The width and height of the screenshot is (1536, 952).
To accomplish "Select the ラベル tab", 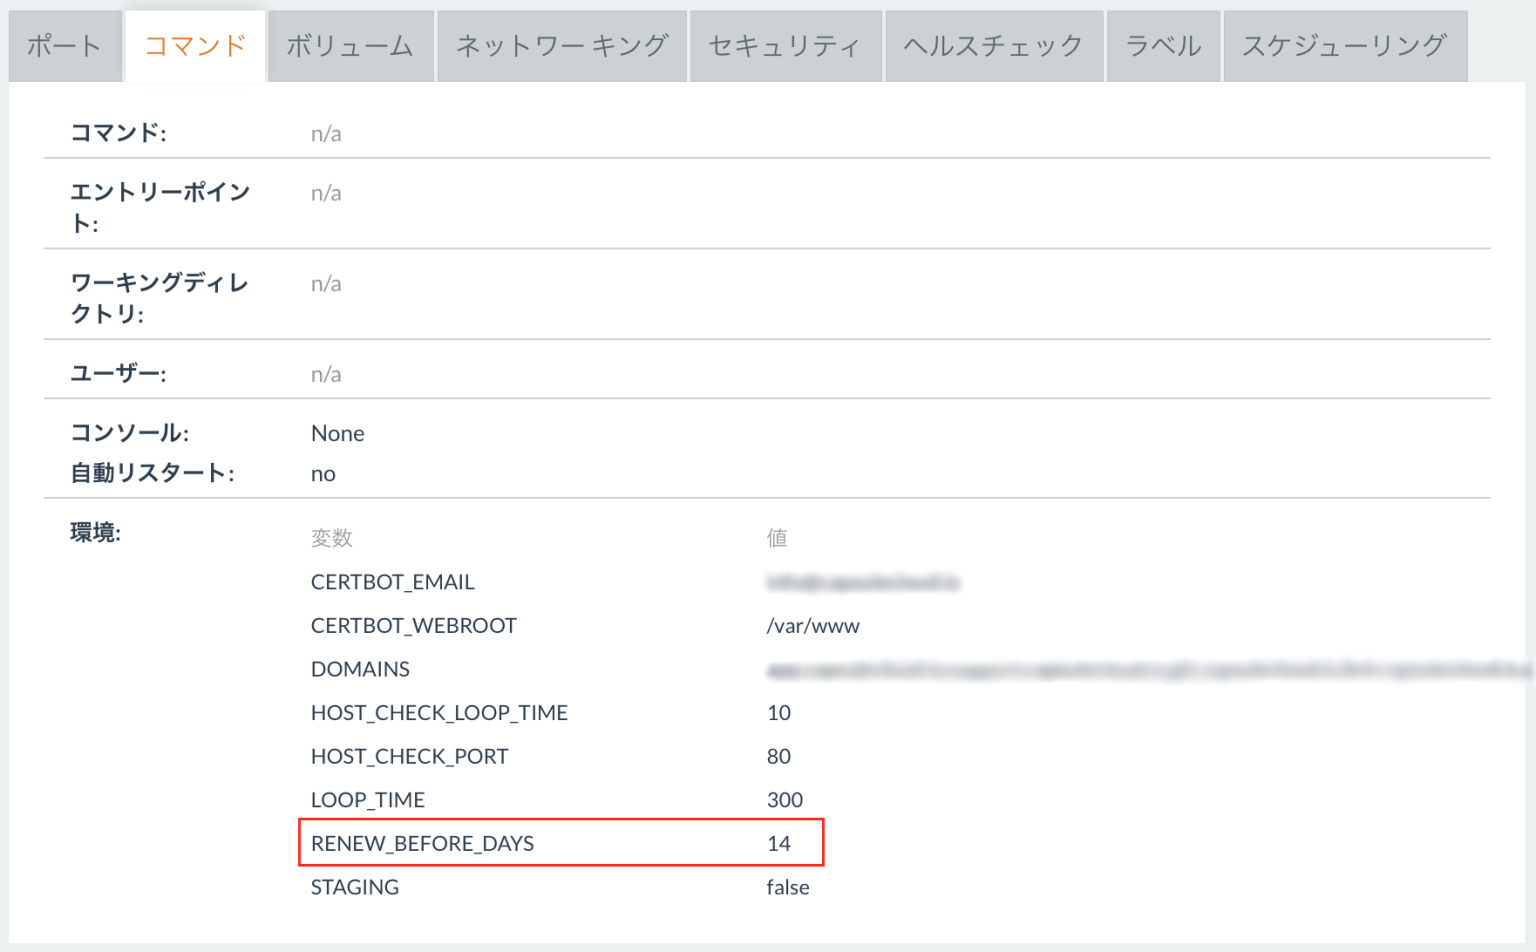I will 1163,45.
